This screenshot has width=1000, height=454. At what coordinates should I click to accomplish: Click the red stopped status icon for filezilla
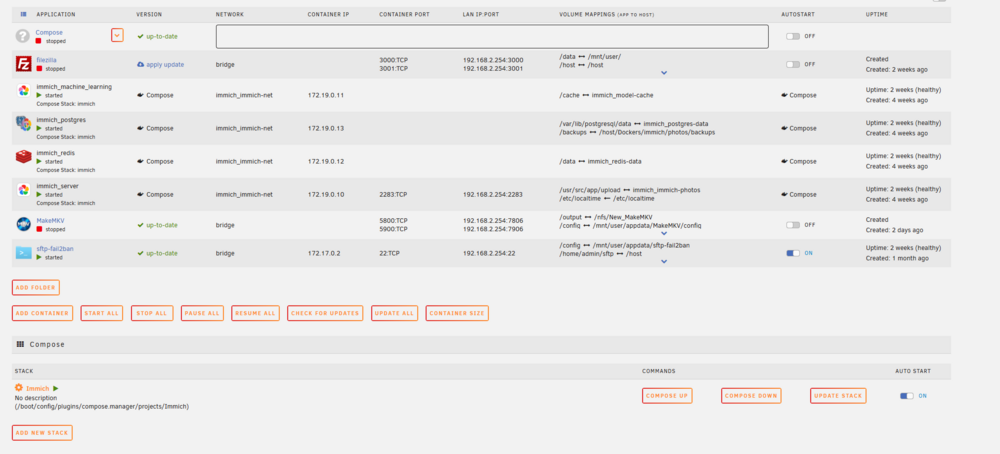click(x=39, y=68)
